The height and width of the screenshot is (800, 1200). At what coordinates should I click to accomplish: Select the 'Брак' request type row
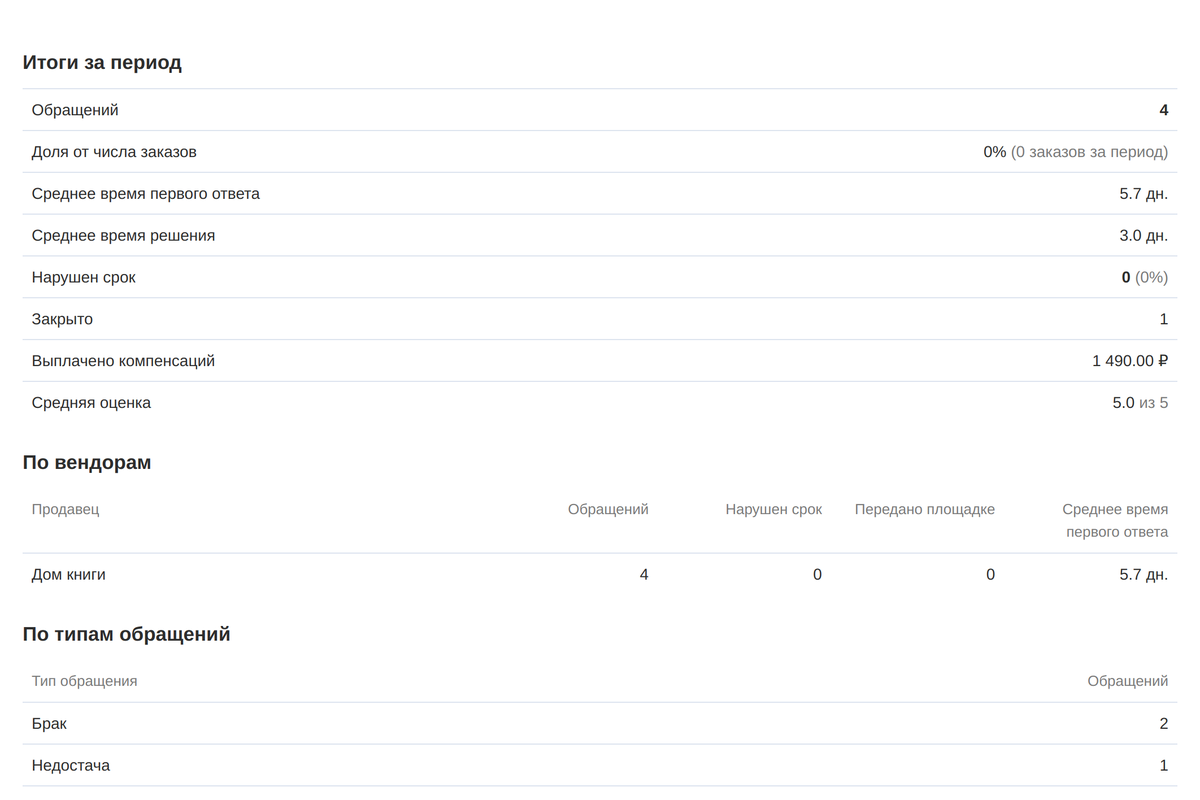pyautogui.click(x=600, y=724)
